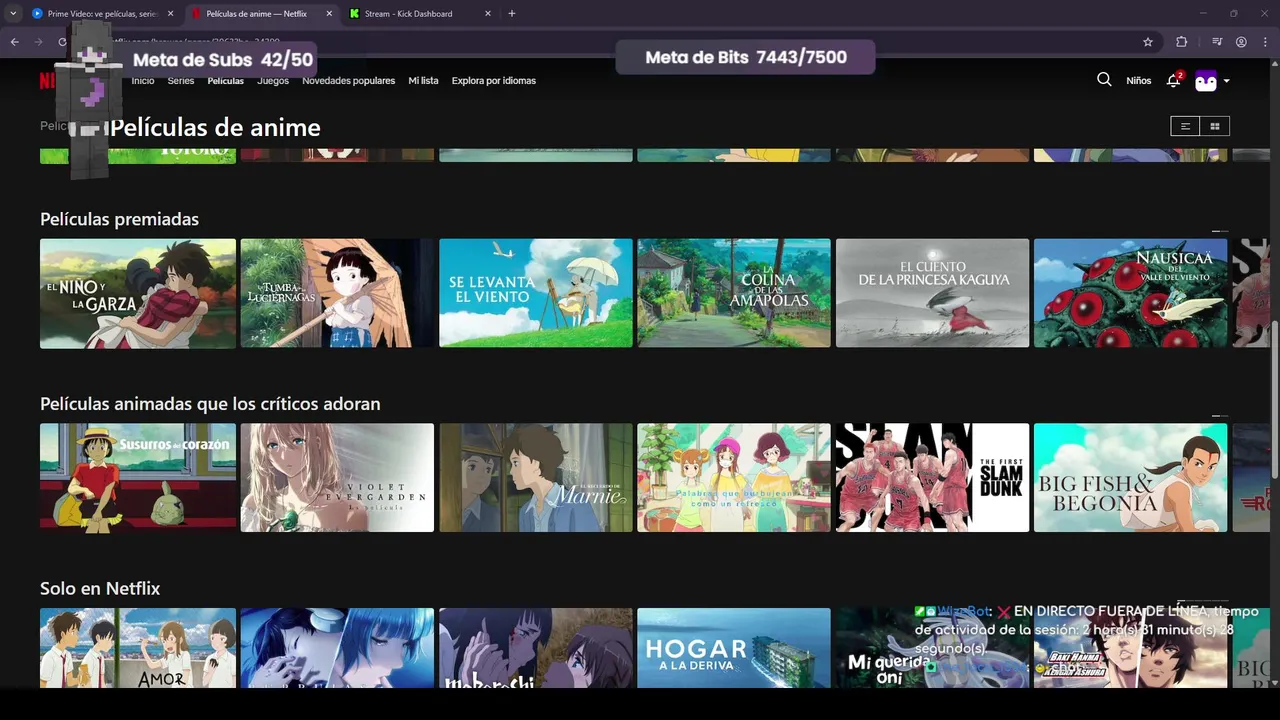
Task: Switch to grid view layout
Action: pos(1215,126)
